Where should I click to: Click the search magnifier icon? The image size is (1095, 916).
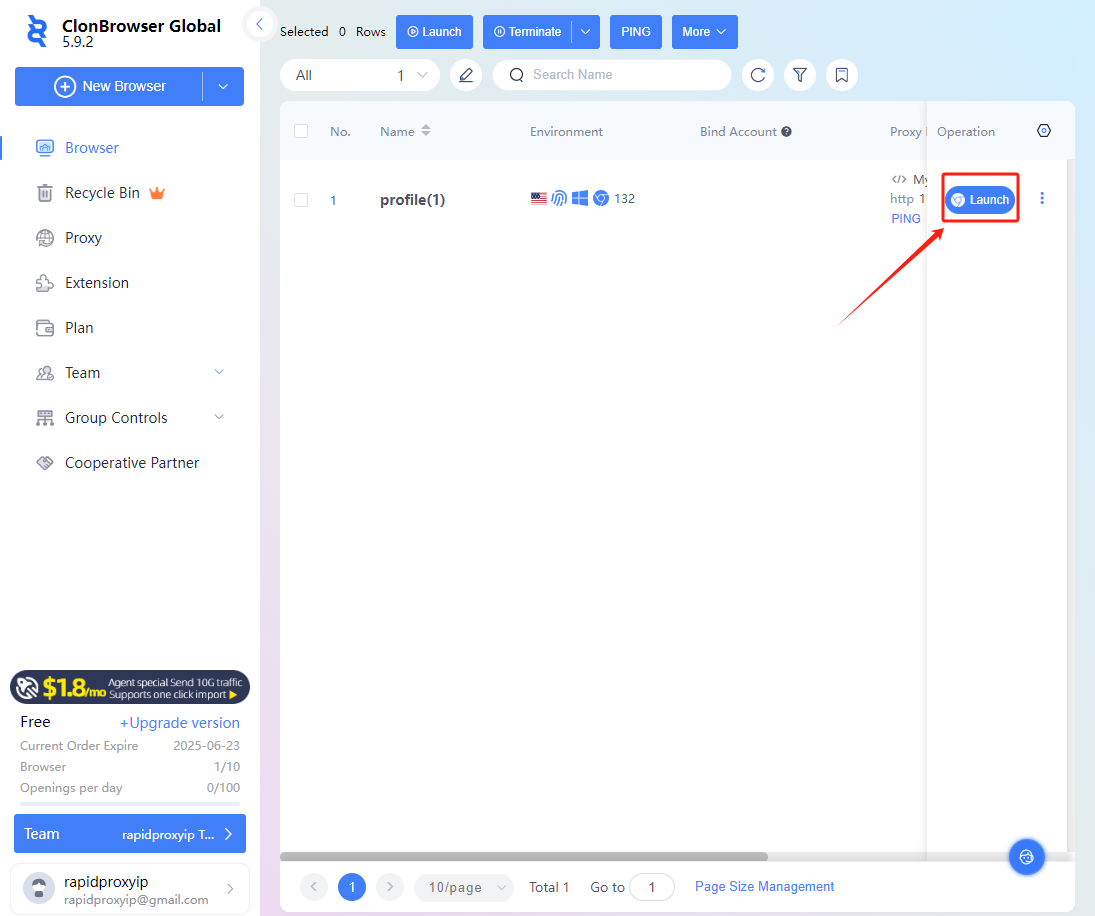[516, 75]
